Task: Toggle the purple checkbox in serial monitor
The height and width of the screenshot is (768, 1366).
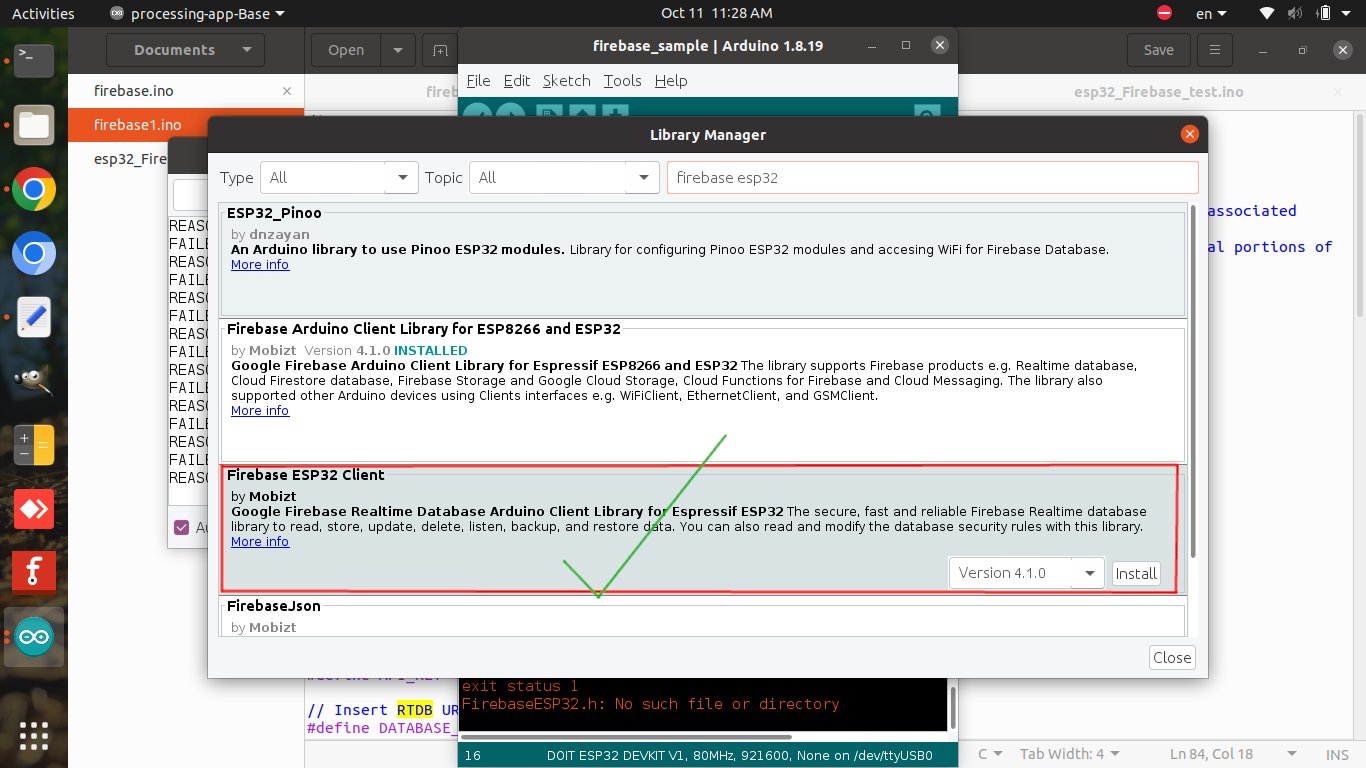Action: click(181, 527)
